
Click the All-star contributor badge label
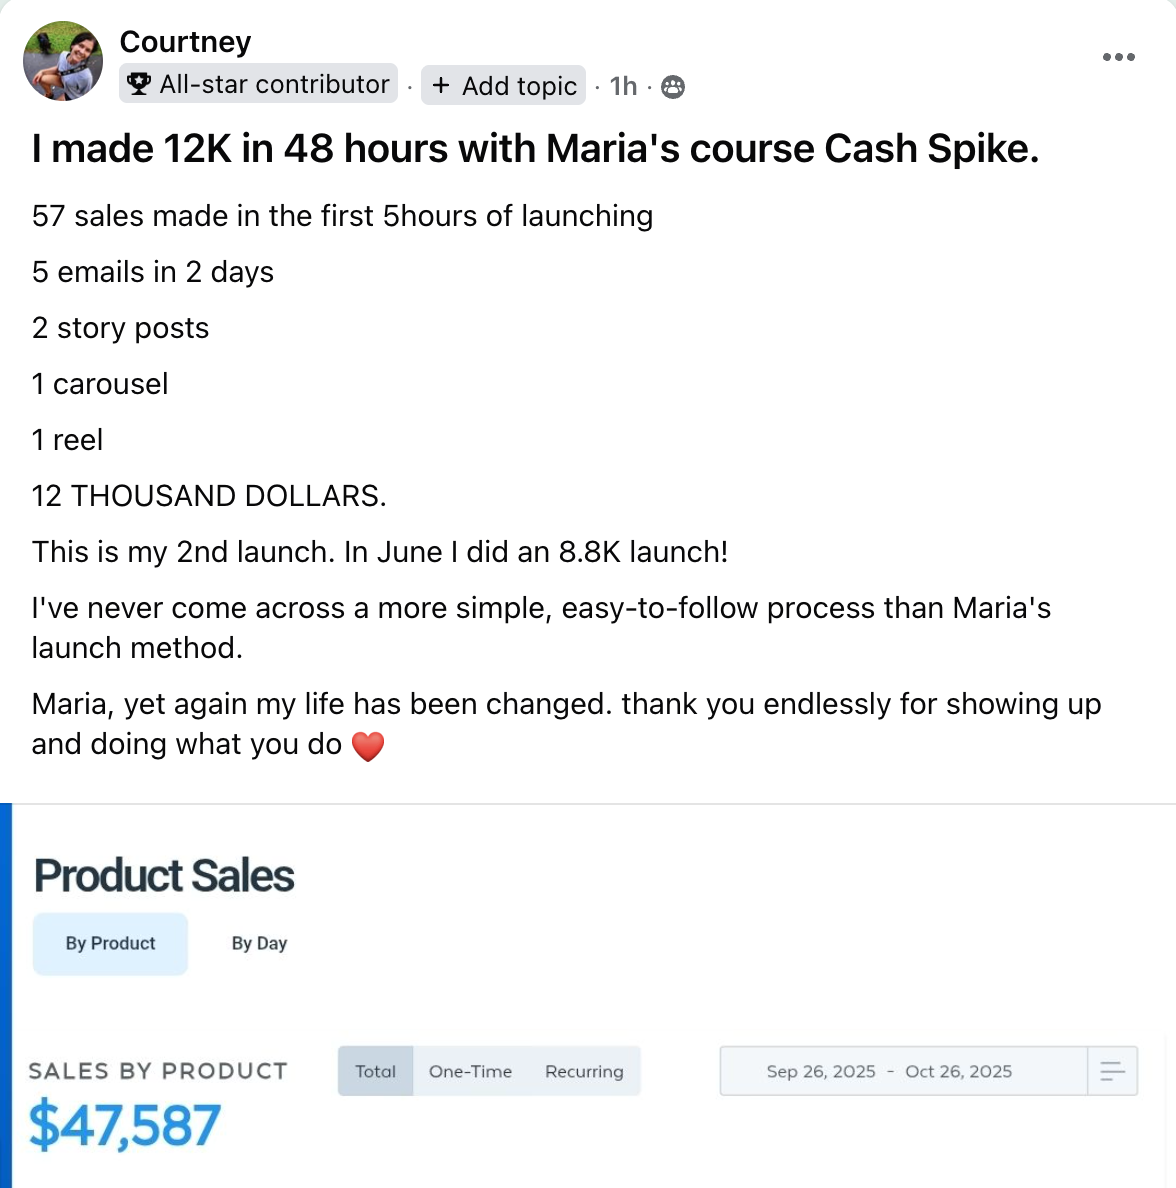pyautogui.click(x=274, y=84)
